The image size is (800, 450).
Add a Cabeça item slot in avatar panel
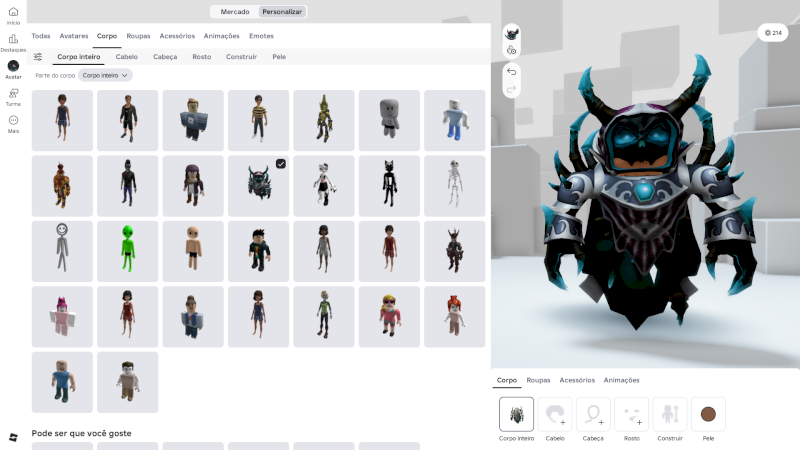pos(593,414)
